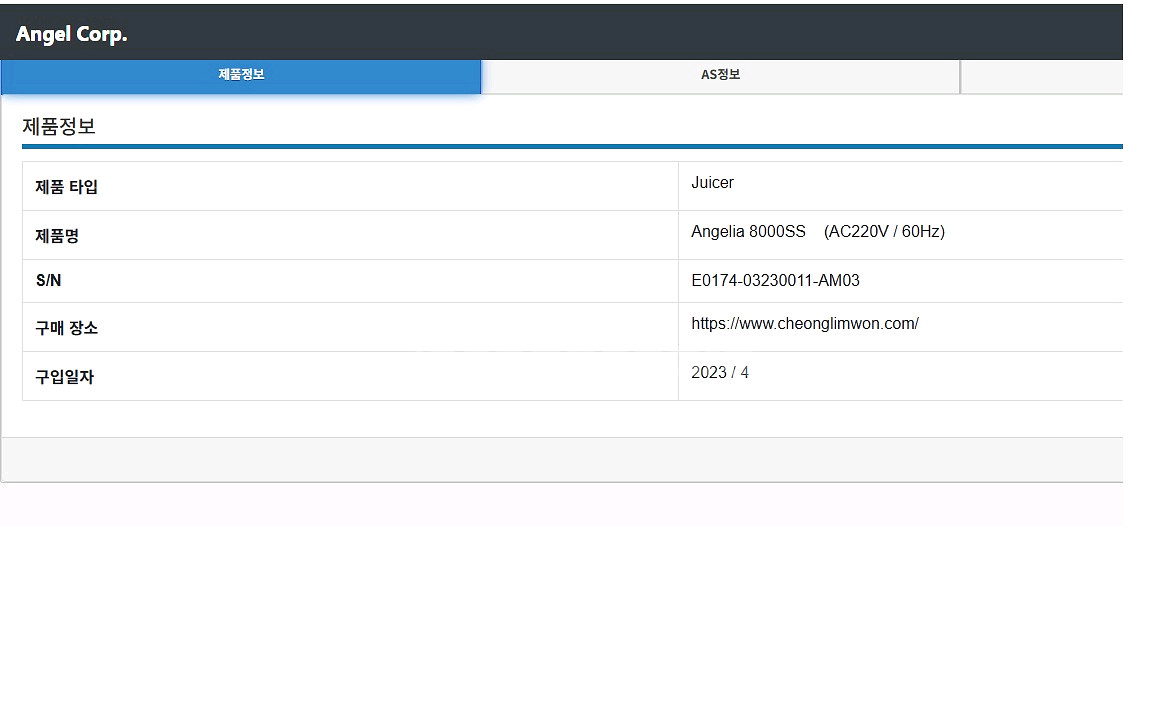Click the S/N label
Image resolution: width=1152 pixels, height=720 pixels.
coord(48,280)
